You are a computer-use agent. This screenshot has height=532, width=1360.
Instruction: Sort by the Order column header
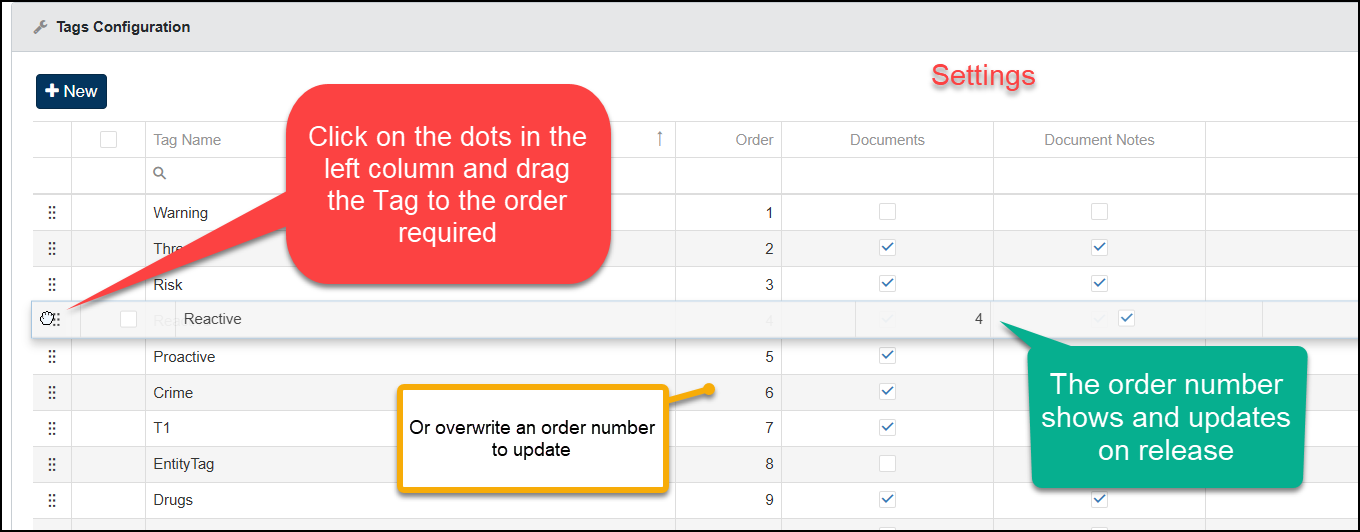754,140
